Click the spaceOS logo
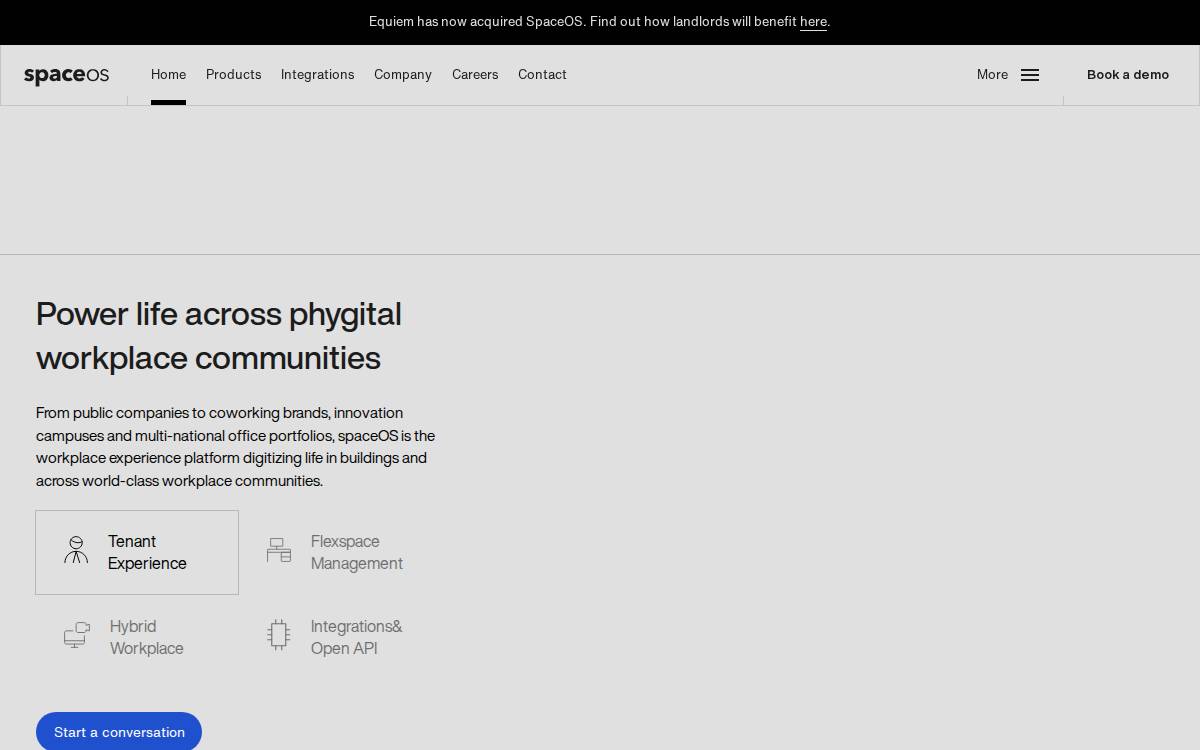Viewport: 1200px width, 750px height. click(x=66, y=75)
